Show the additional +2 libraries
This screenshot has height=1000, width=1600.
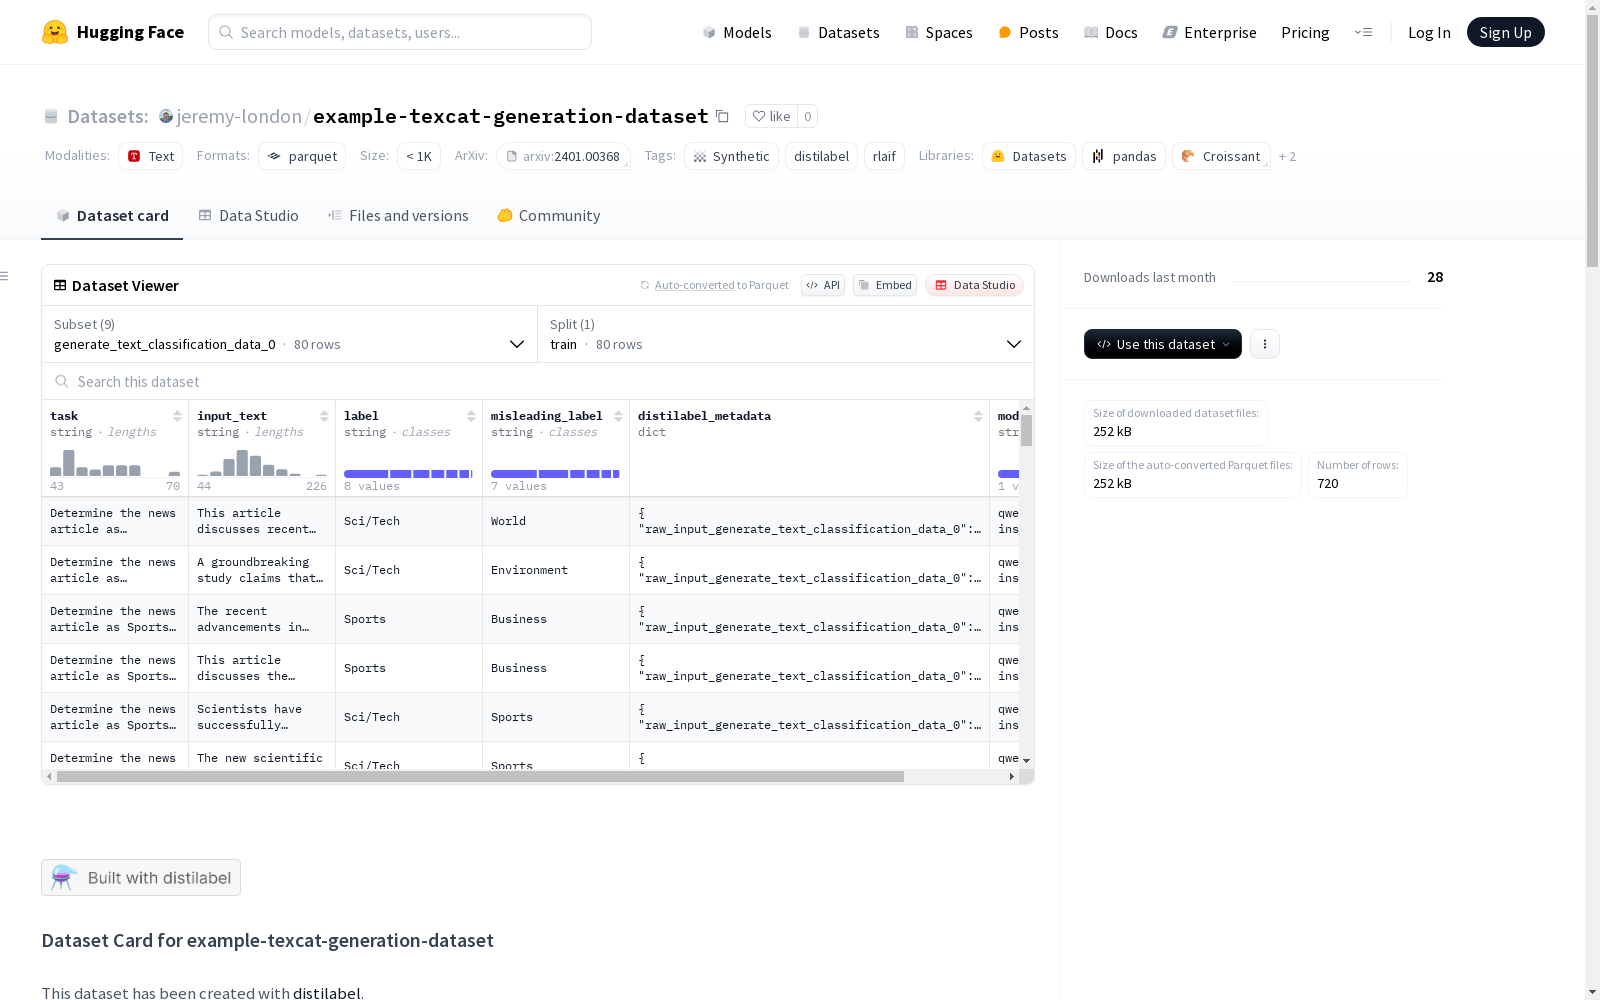point(1287,156)
